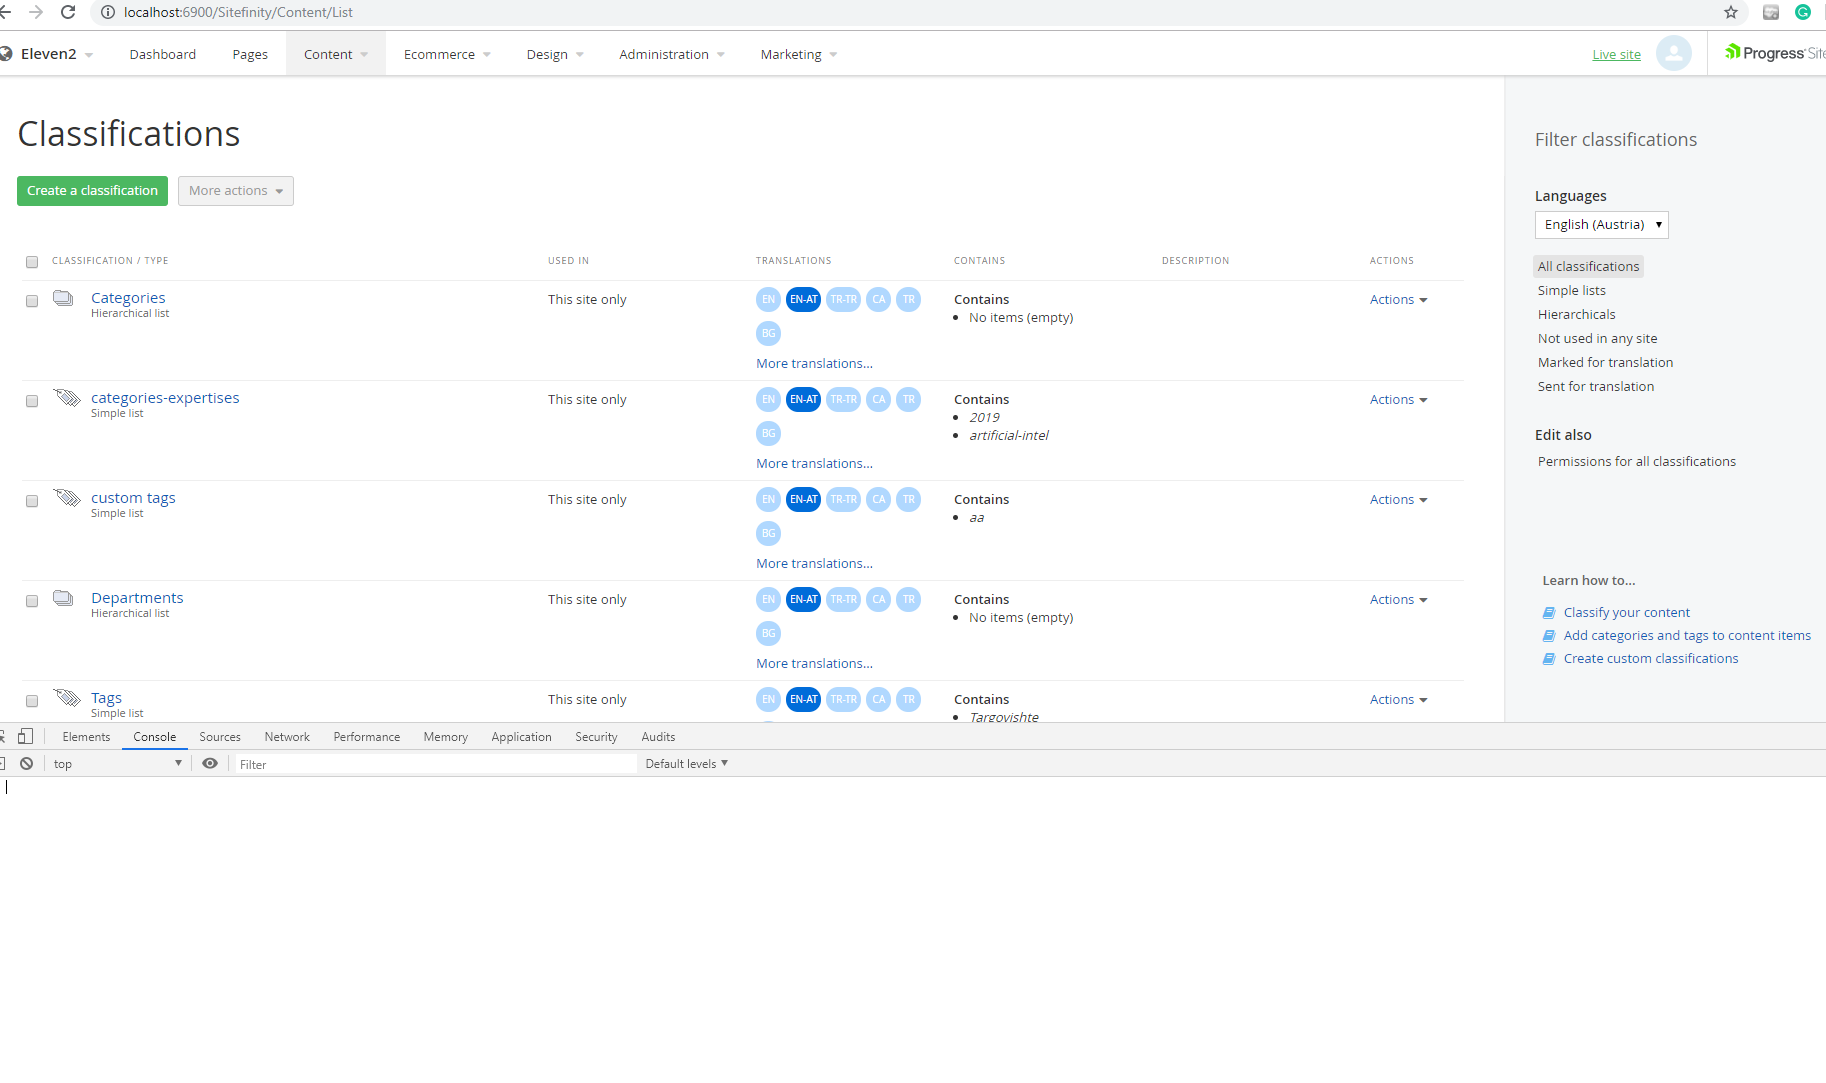Image resolution: width=1826 pixels, height=1083 pixels.
Task: Switch to the Network tab in DevTools
Action: pos(287,736)
